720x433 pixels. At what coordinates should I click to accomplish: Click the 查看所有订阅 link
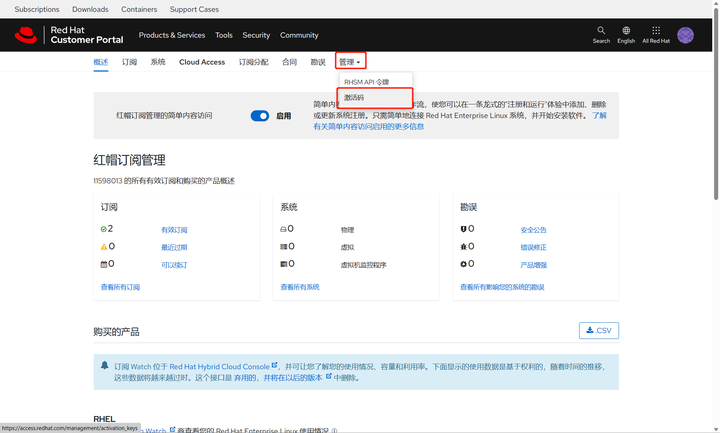(120, 287)
